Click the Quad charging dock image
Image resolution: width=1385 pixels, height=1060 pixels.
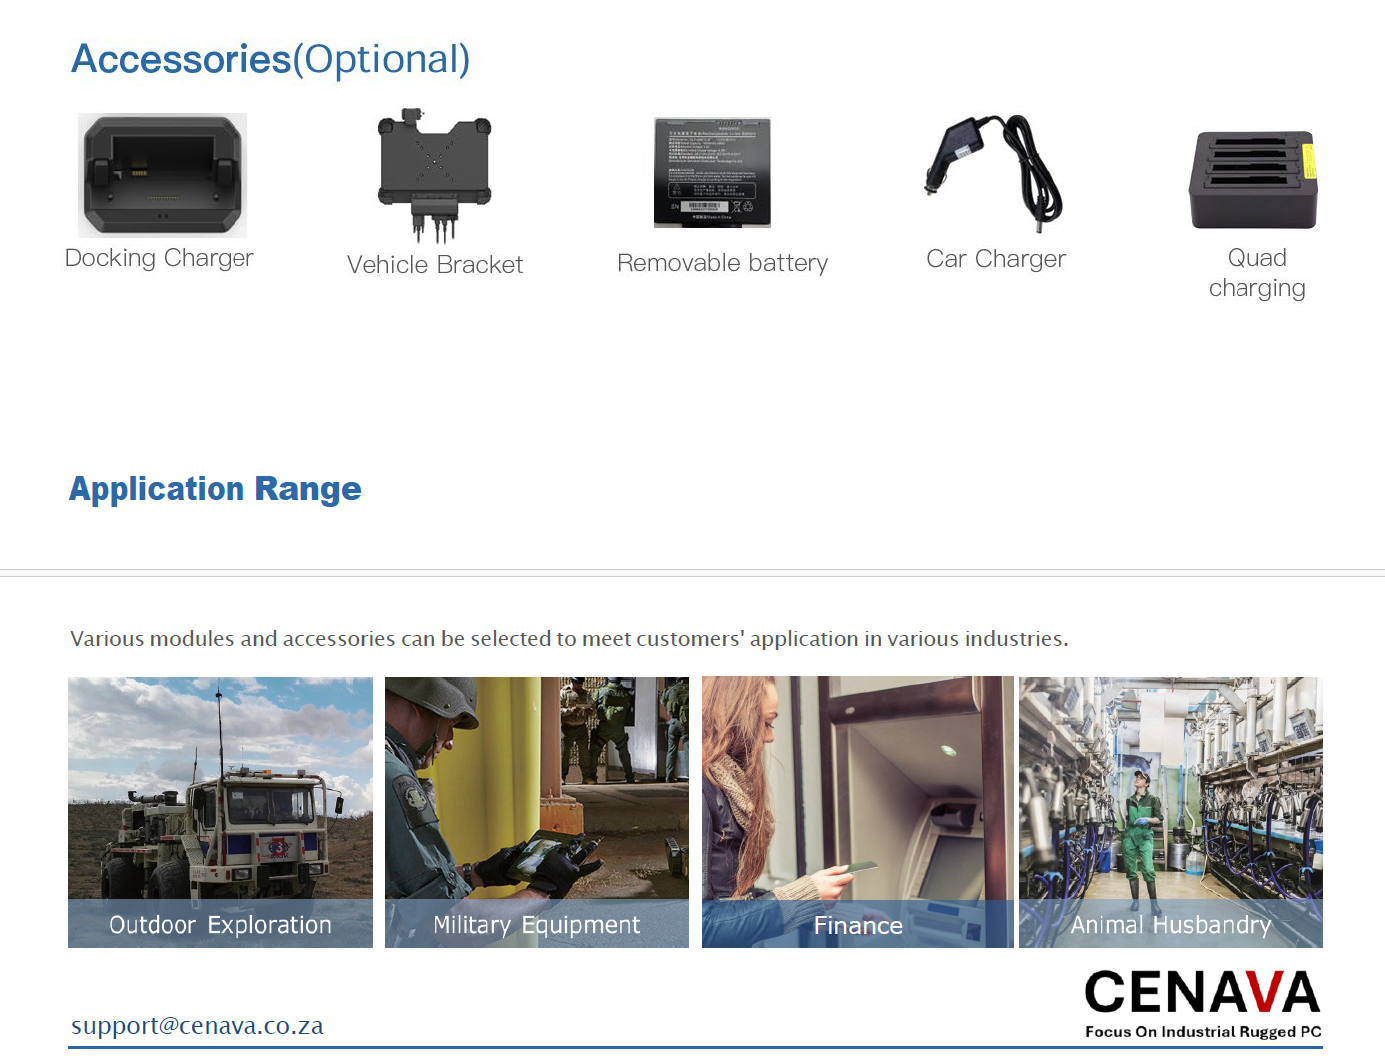coord(1253,180)
